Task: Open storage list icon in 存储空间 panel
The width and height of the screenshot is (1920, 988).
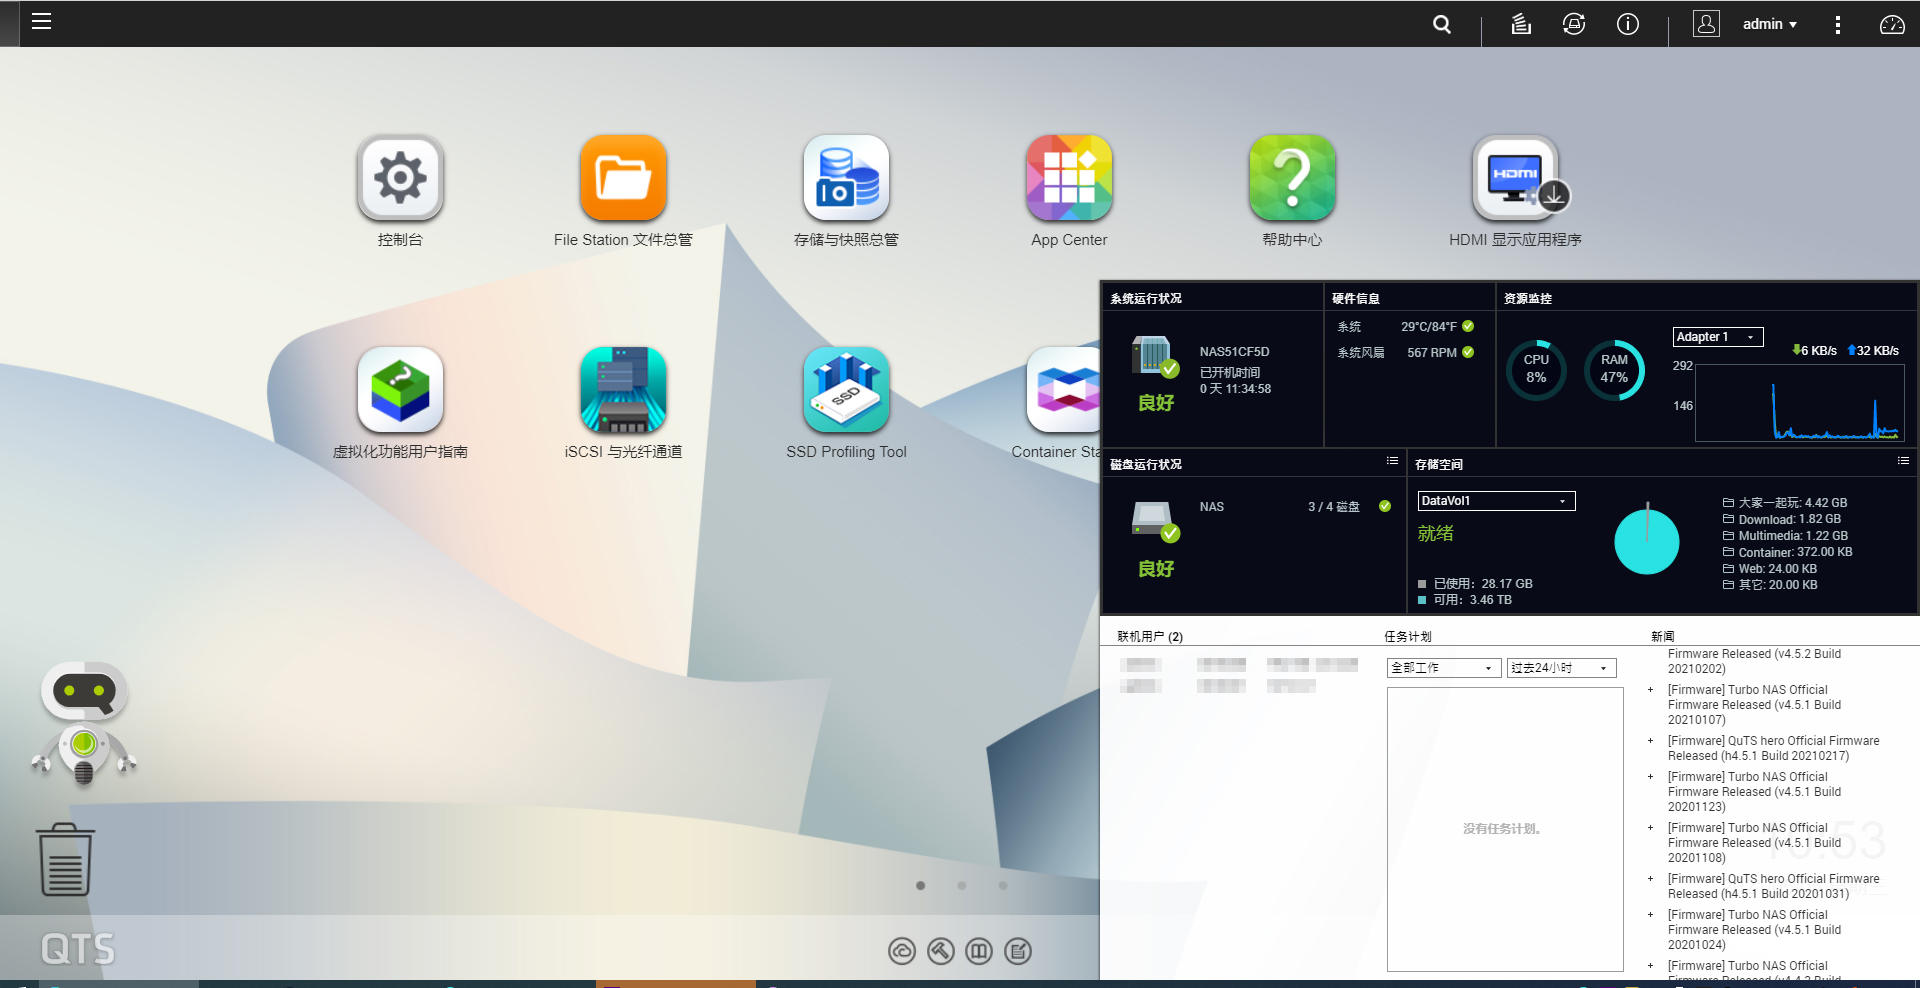Action: (x=1903, y=461)
